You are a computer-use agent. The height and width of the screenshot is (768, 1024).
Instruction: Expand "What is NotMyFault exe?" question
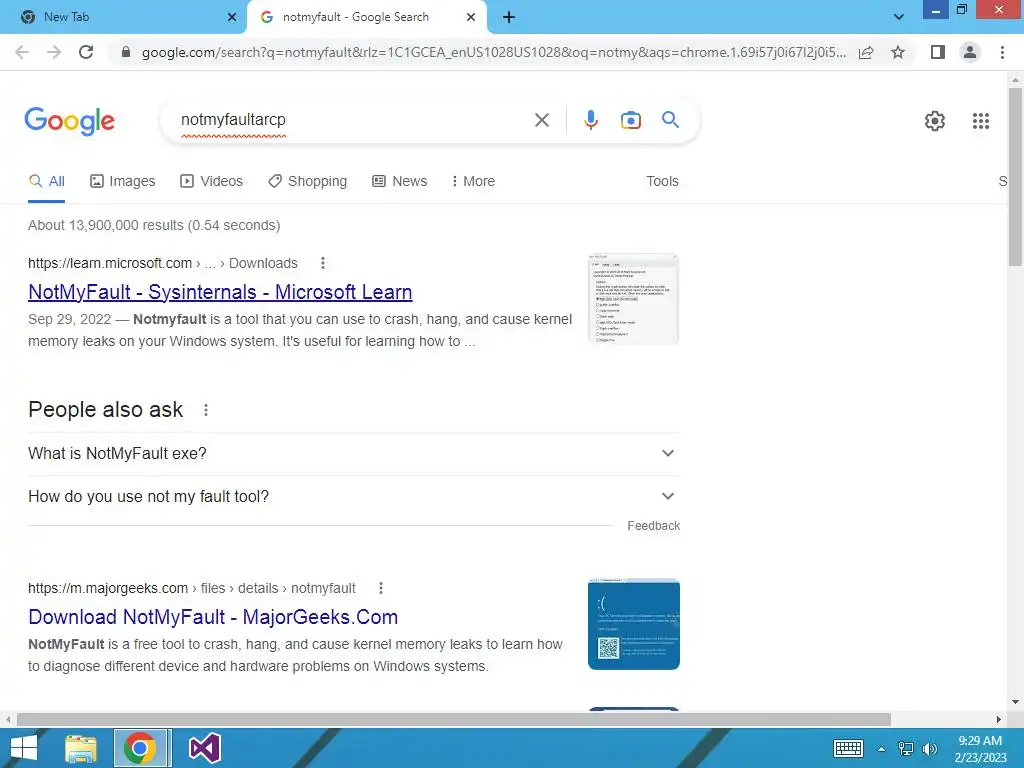pyautogui.click(x=354, y=454)
